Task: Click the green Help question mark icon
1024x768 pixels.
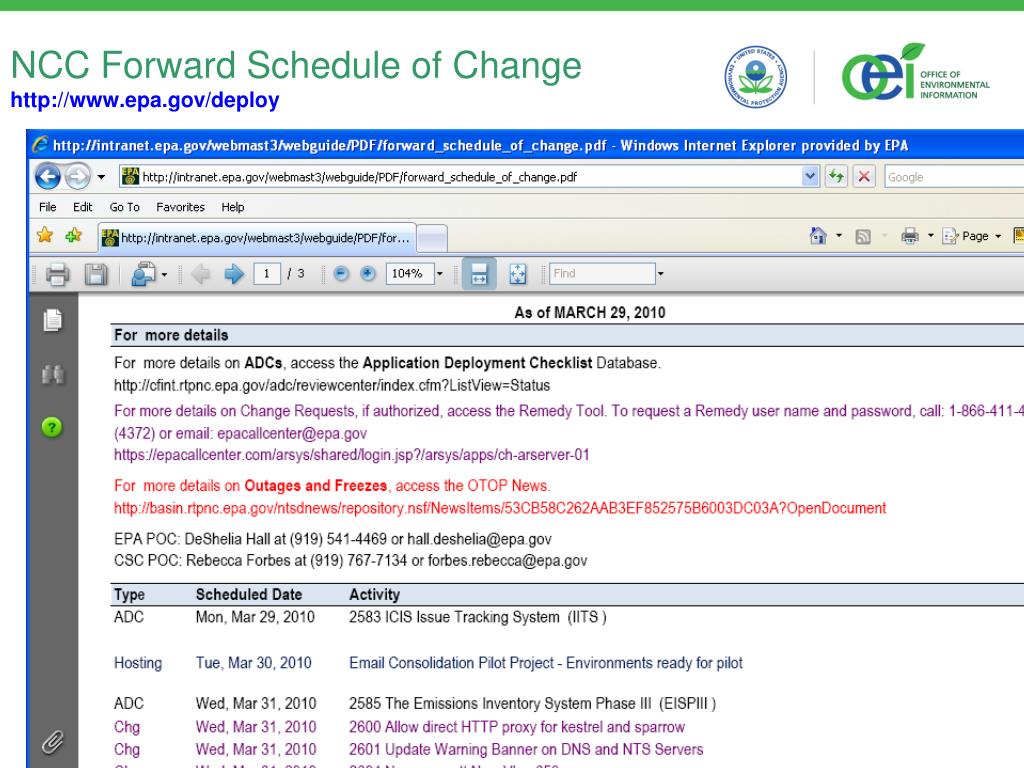Action: 52,428
